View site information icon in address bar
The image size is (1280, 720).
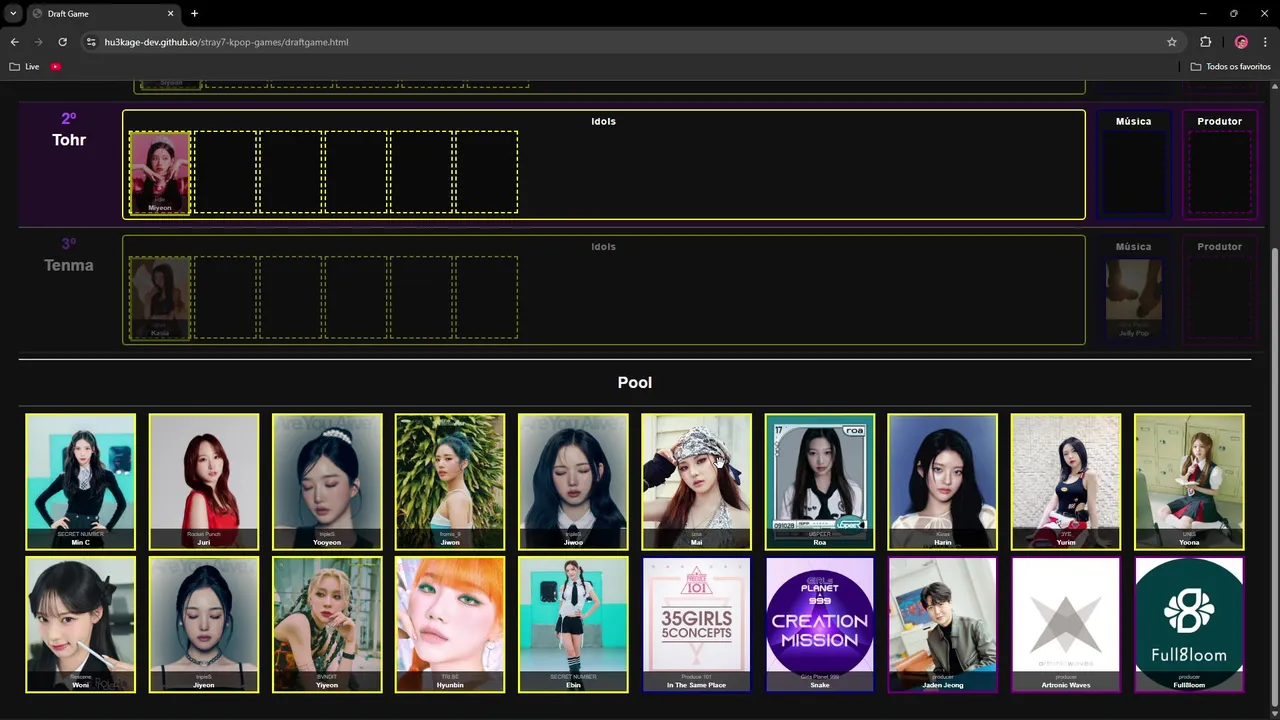coord(91,42)
